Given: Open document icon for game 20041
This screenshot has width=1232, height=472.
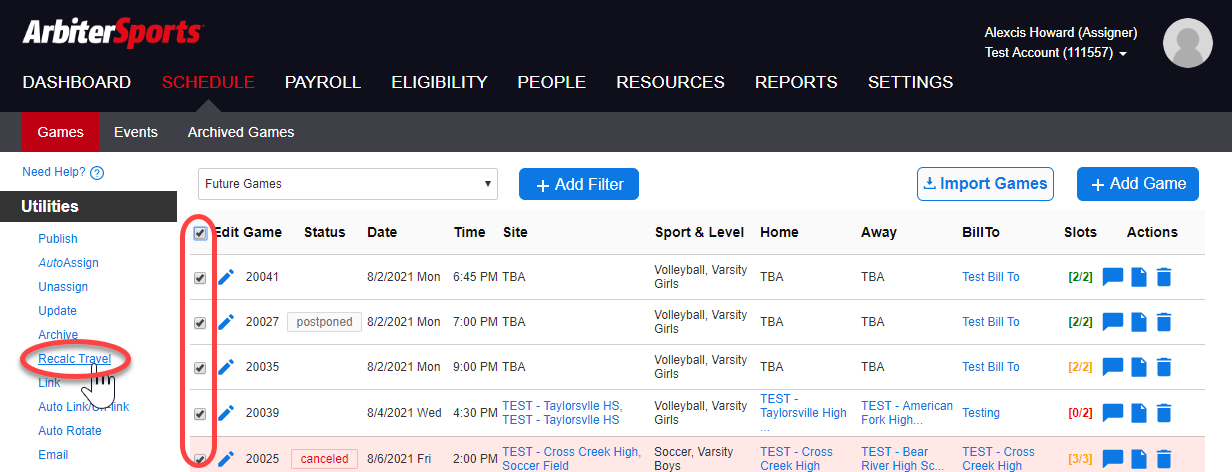Looking at the screenshot, I should pos(1141,277).
